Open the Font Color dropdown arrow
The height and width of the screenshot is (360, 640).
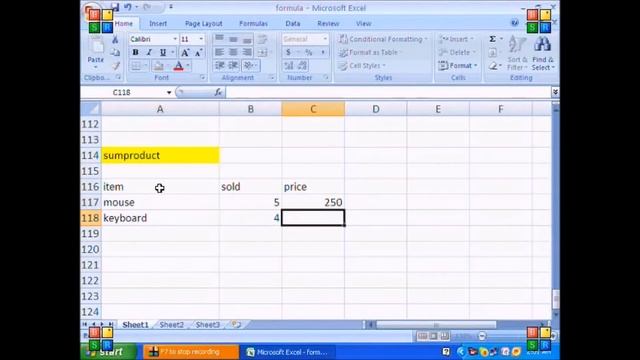coord(188,66)
